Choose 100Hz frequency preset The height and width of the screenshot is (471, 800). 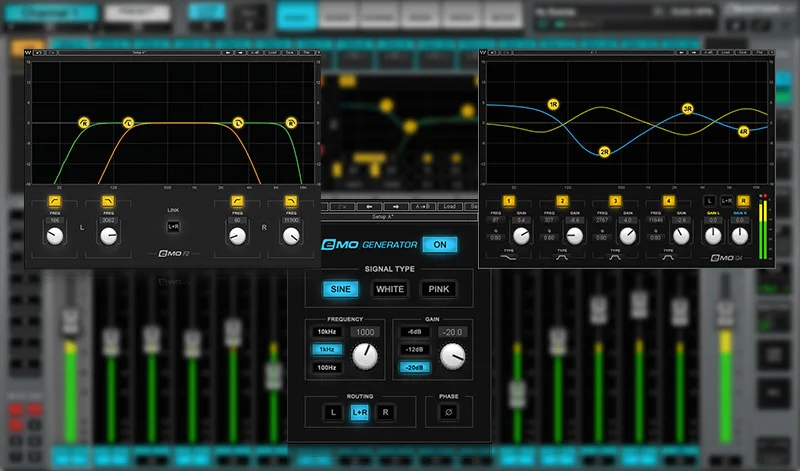point(327,367)
